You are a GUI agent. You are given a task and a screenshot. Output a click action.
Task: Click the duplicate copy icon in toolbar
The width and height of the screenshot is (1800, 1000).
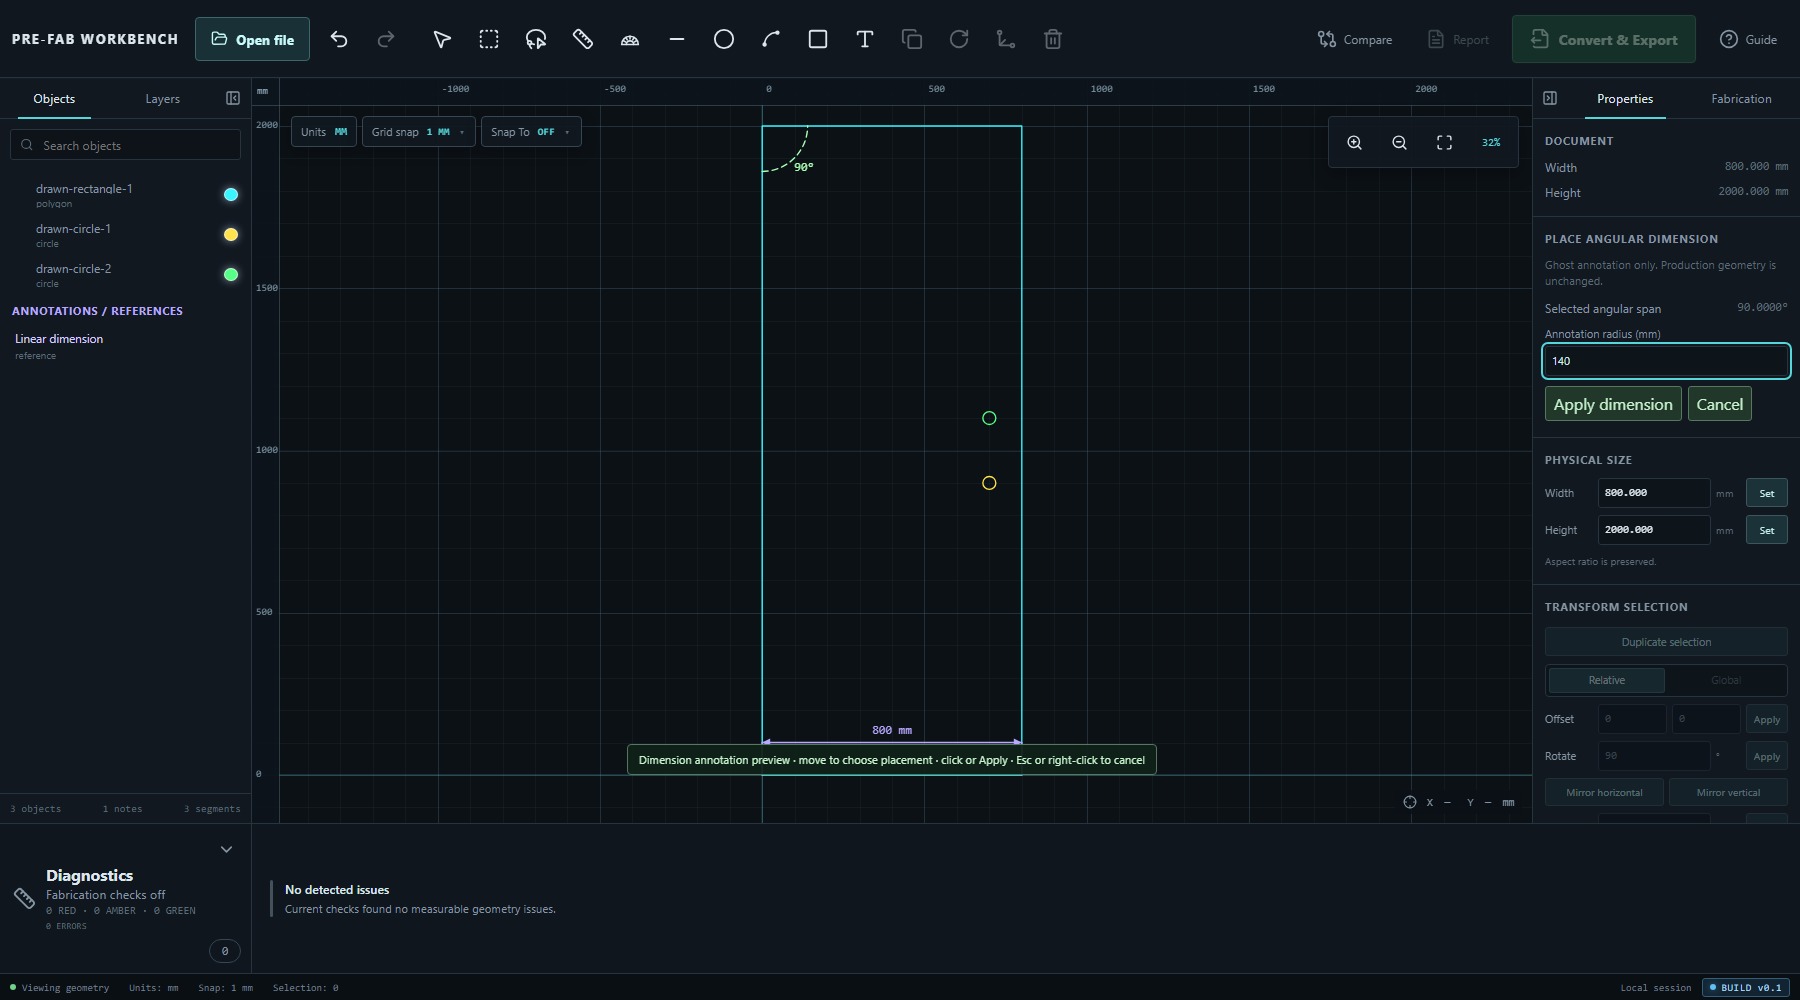(912, 39)
